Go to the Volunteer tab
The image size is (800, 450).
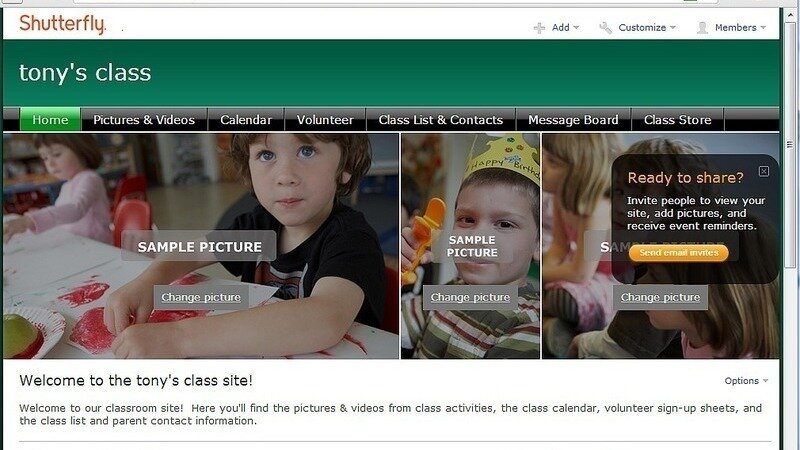point(325,120)
